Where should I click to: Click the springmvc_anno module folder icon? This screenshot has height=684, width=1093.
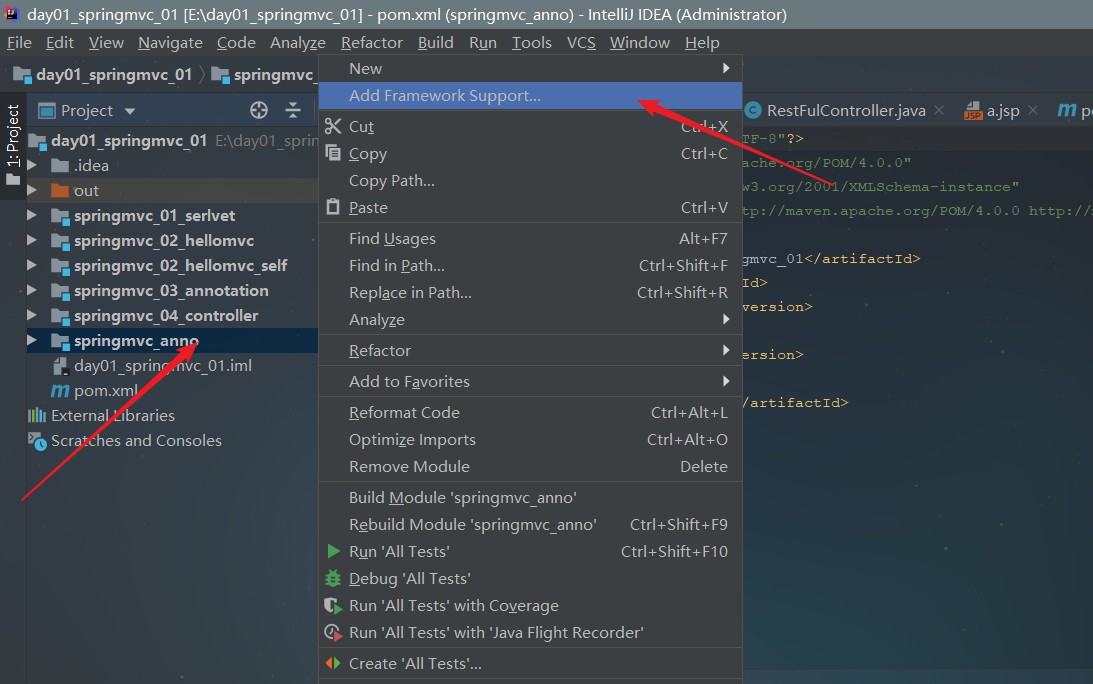click(60, 341)
